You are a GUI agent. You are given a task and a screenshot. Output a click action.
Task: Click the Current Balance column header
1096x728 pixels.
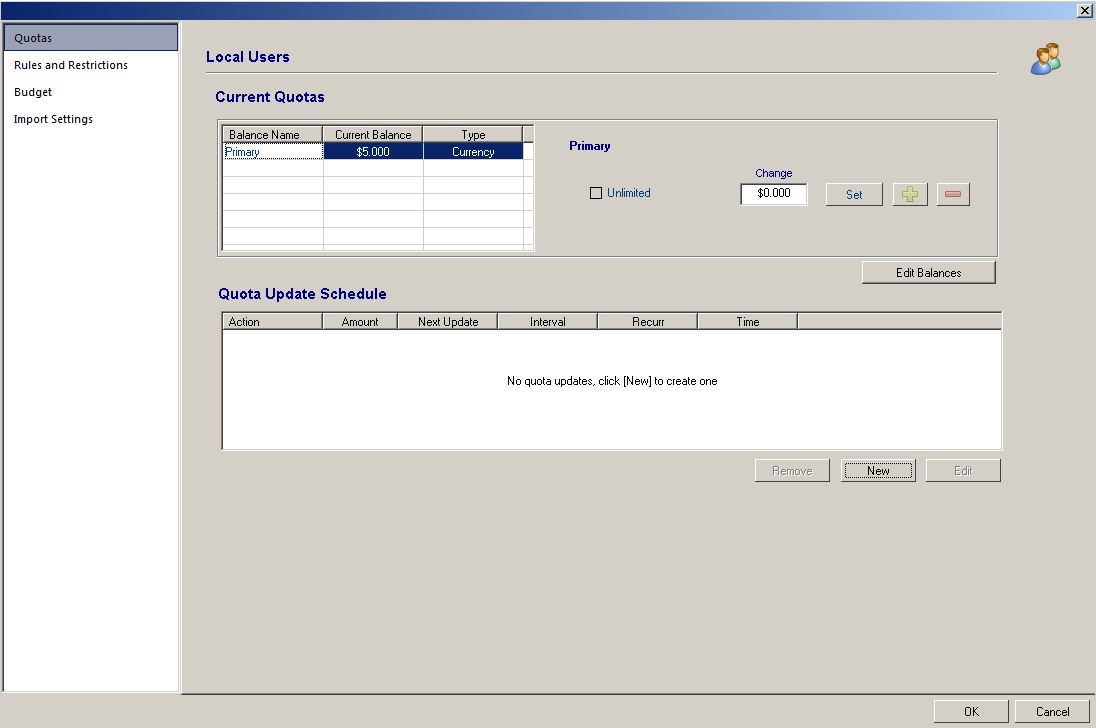pos(373,134)
